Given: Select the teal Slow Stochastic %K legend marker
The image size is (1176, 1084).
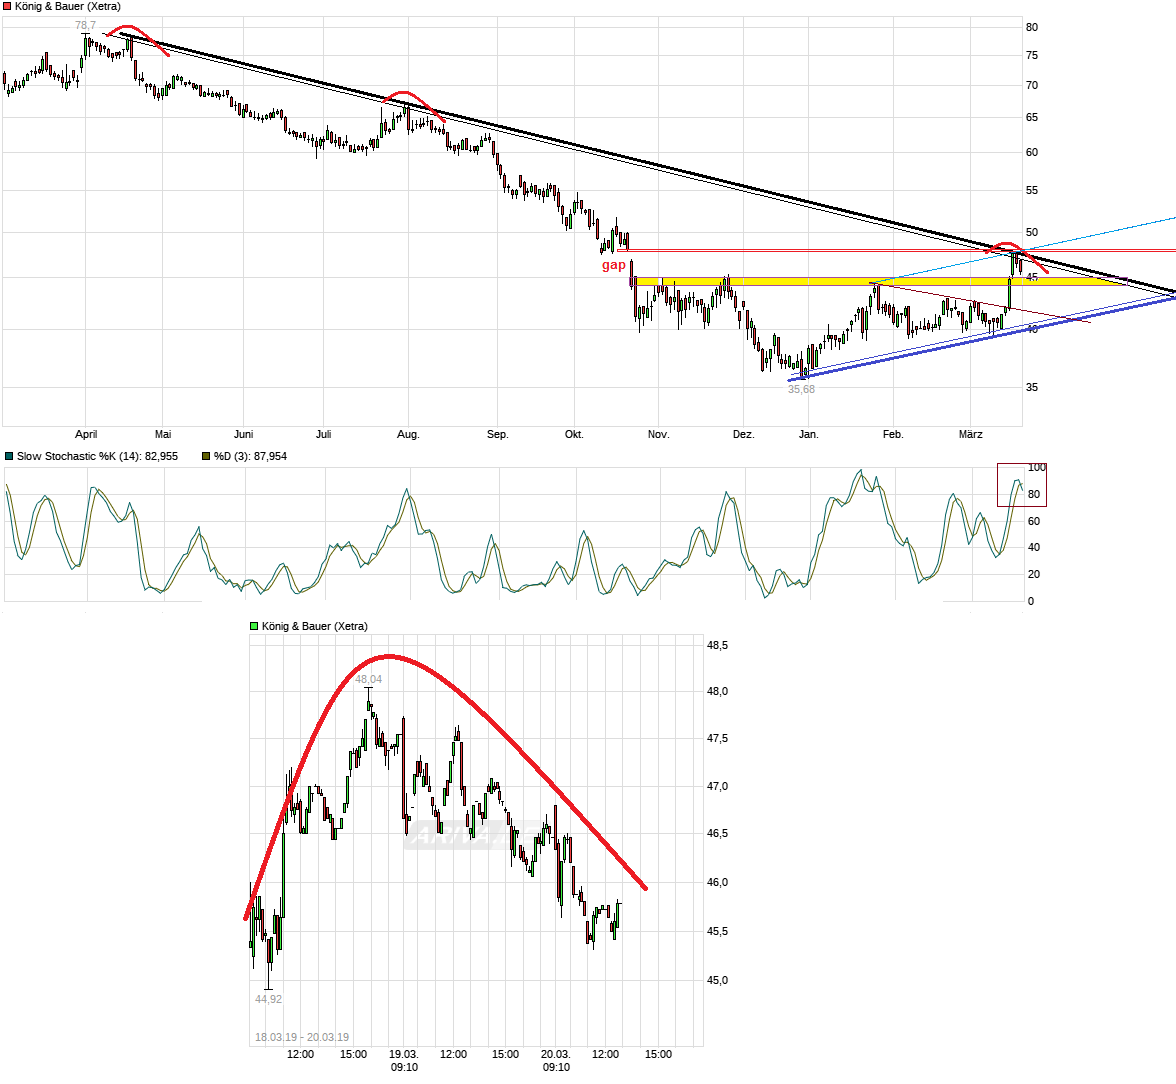Looking at the screenshot, I should [x=9, y=455].
